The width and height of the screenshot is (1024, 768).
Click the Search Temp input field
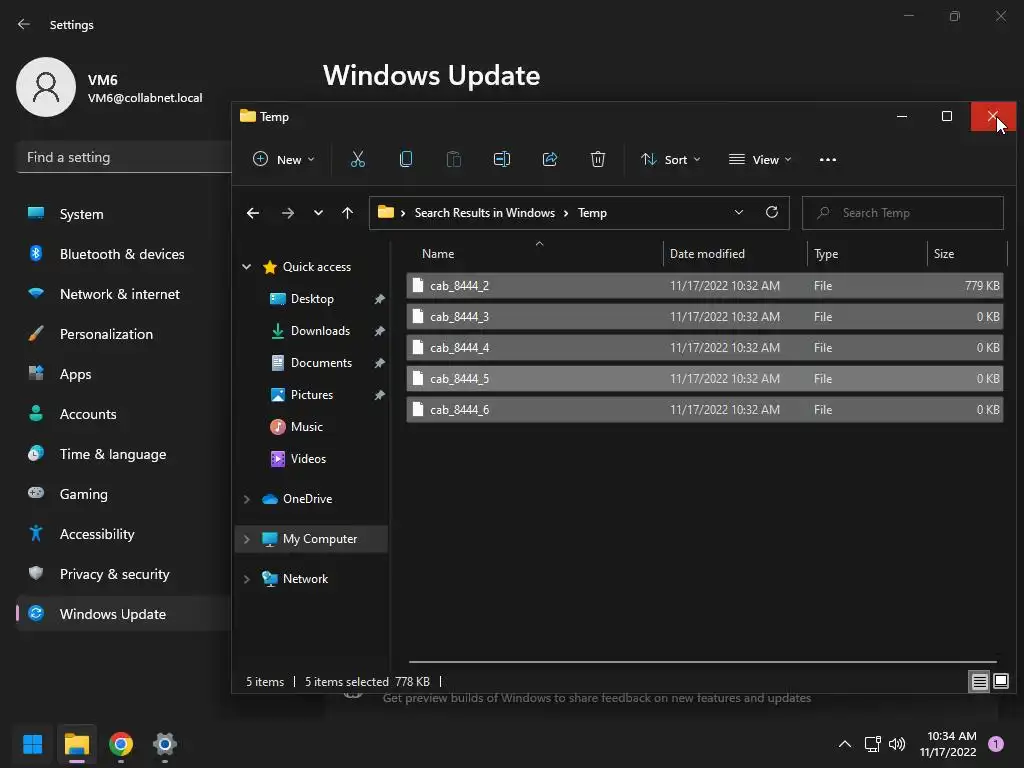[903, 213]
